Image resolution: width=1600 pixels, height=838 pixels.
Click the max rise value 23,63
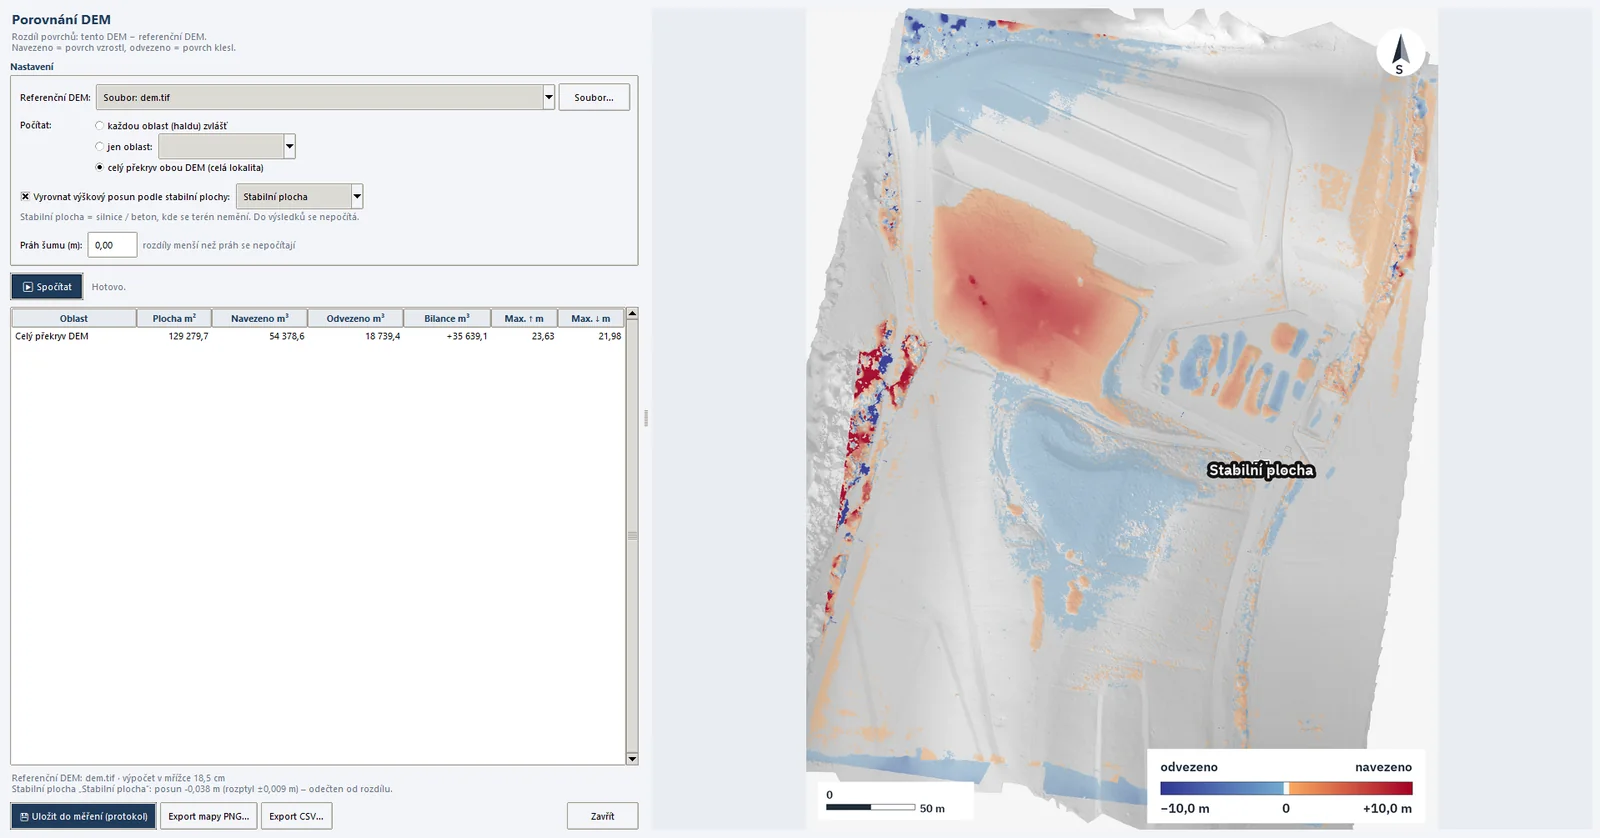[x=543, y=337]
